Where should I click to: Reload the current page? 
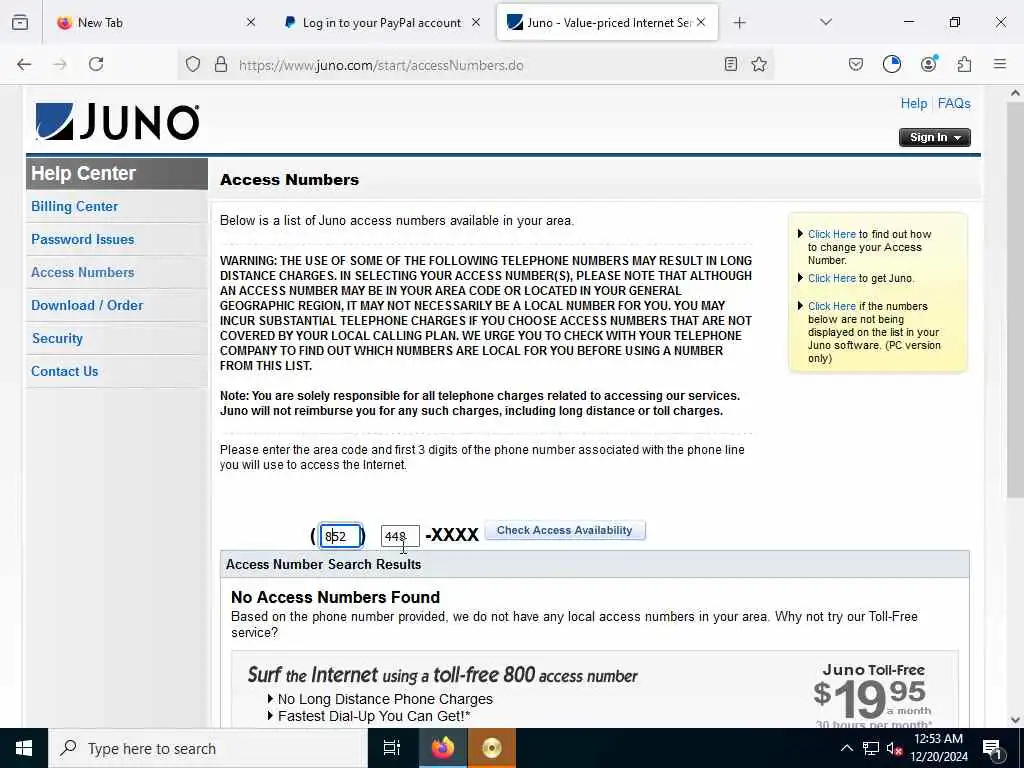click(96, 64)
